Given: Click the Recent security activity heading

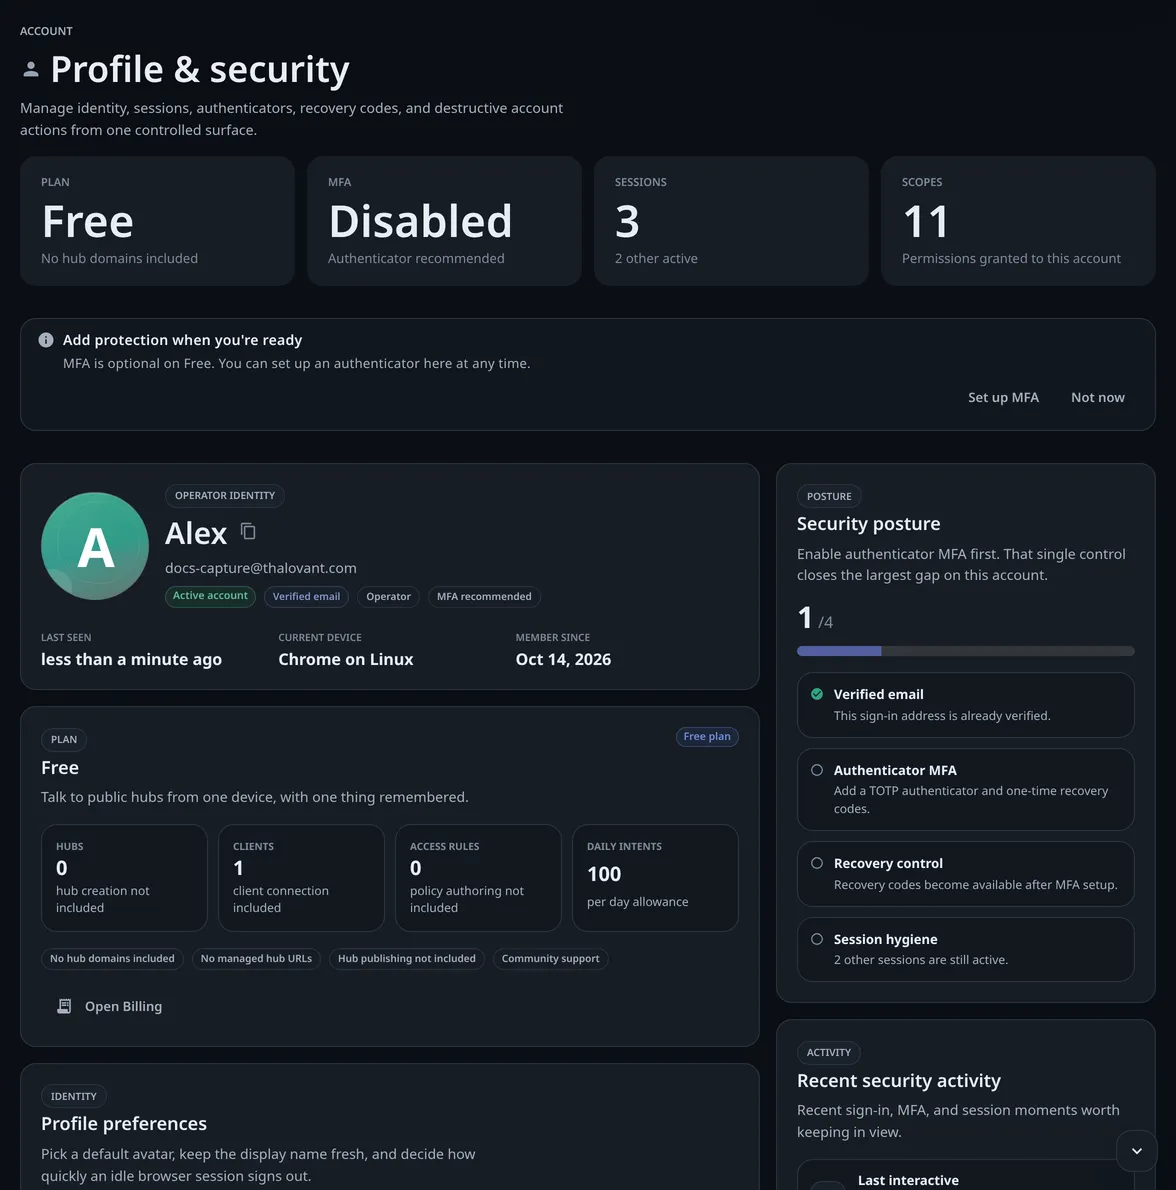Looking at the screenshot, I should 898,1080.
